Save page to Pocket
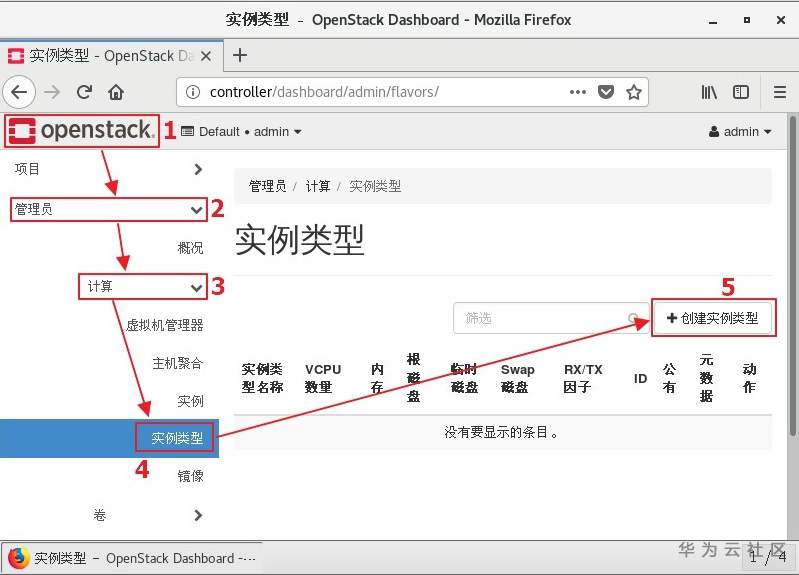Viewport: 799px width, 575px height. pos(605,92)
